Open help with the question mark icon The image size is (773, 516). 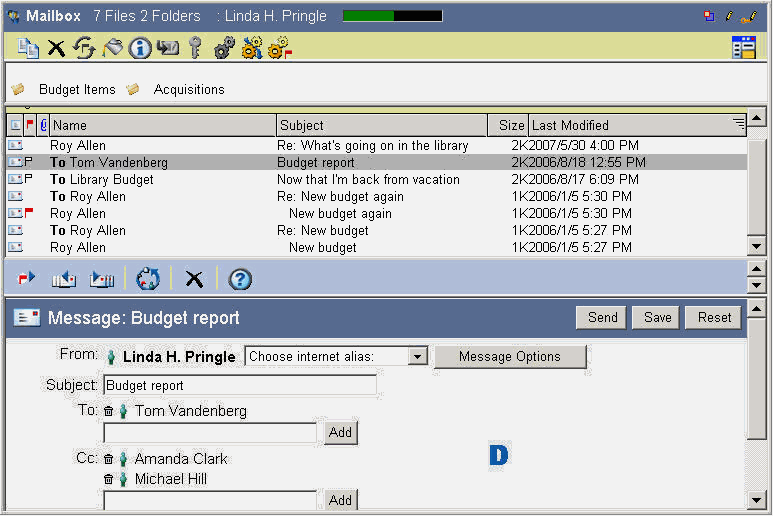(x=240, y=279)
